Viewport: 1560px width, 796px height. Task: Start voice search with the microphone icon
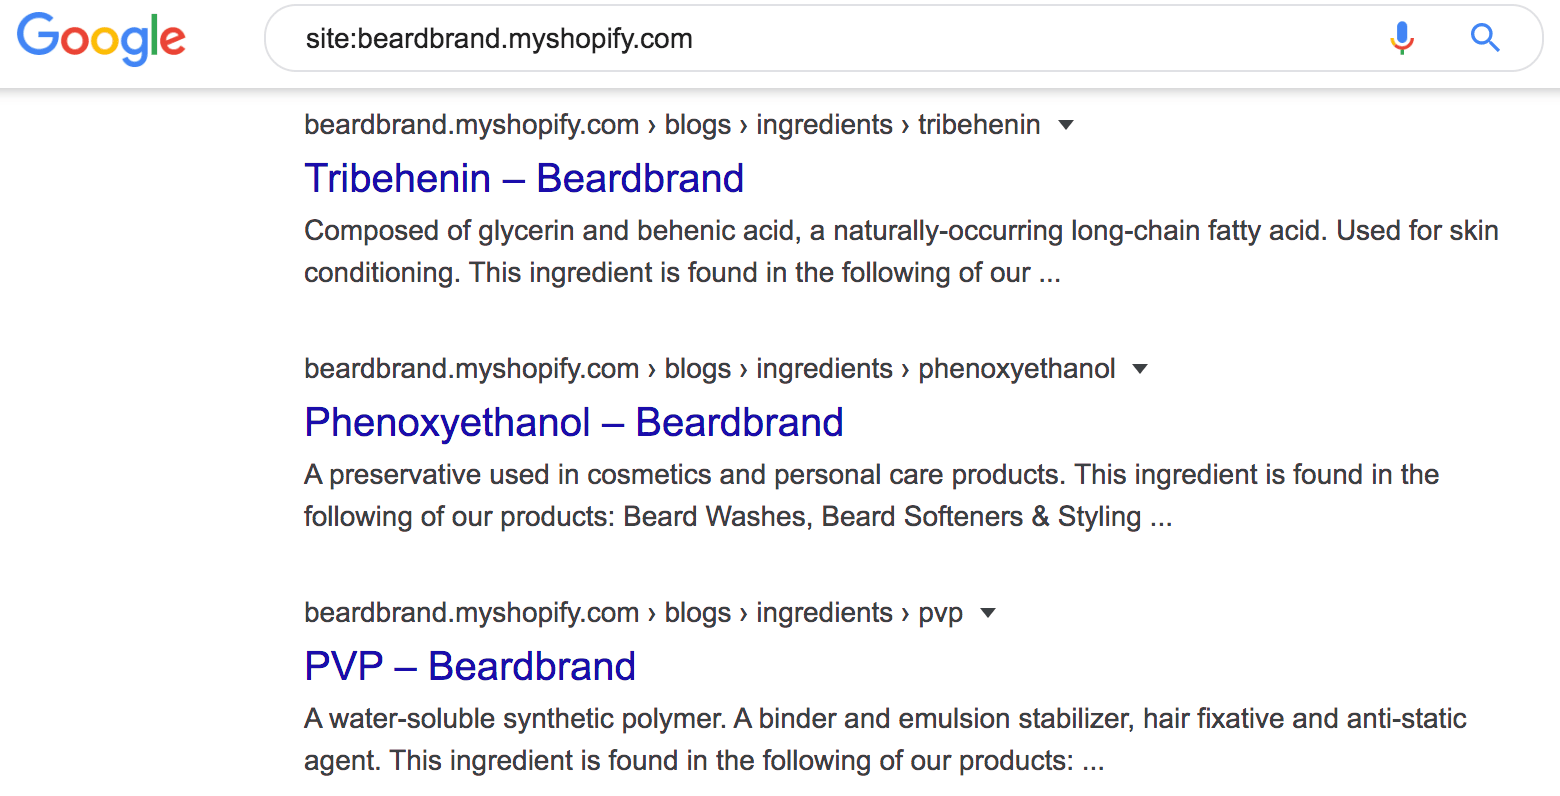(1402, 39)
